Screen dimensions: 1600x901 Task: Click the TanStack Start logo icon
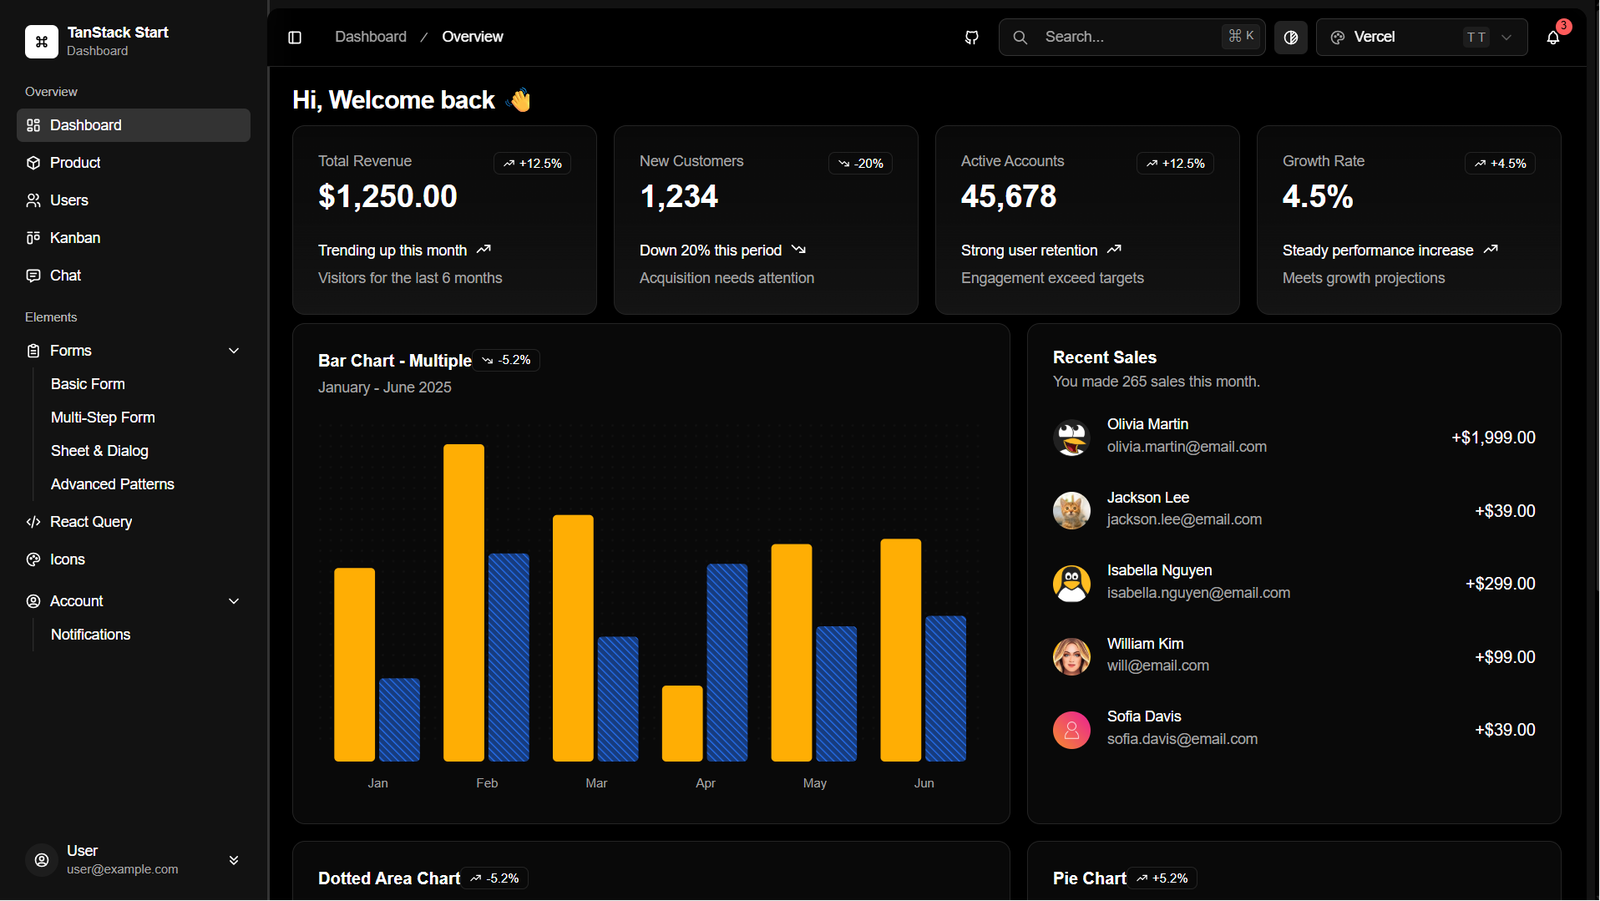[41, 41]
